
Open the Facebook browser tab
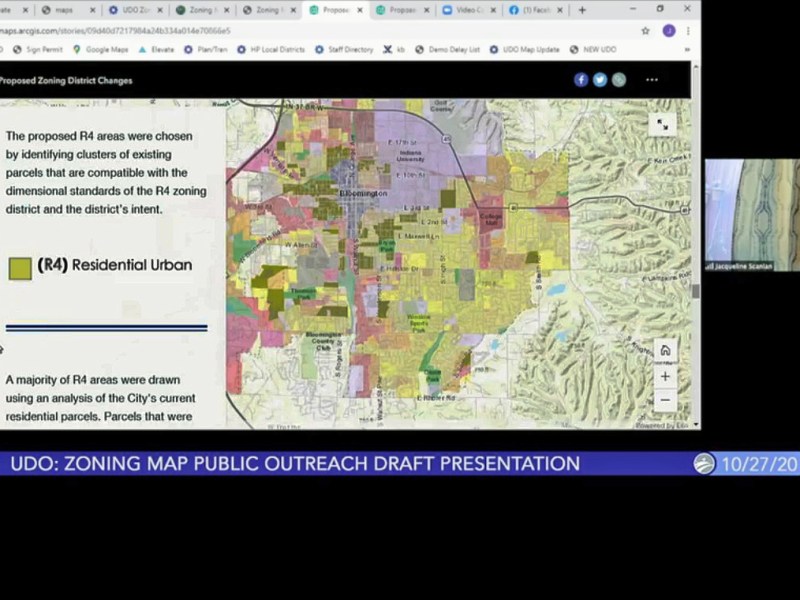point(530,10)
